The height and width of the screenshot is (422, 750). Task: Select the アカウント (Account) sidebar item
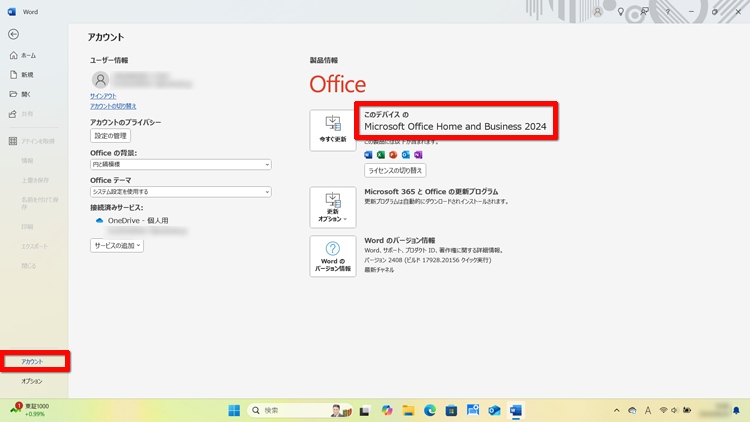[x=33, y=361]
